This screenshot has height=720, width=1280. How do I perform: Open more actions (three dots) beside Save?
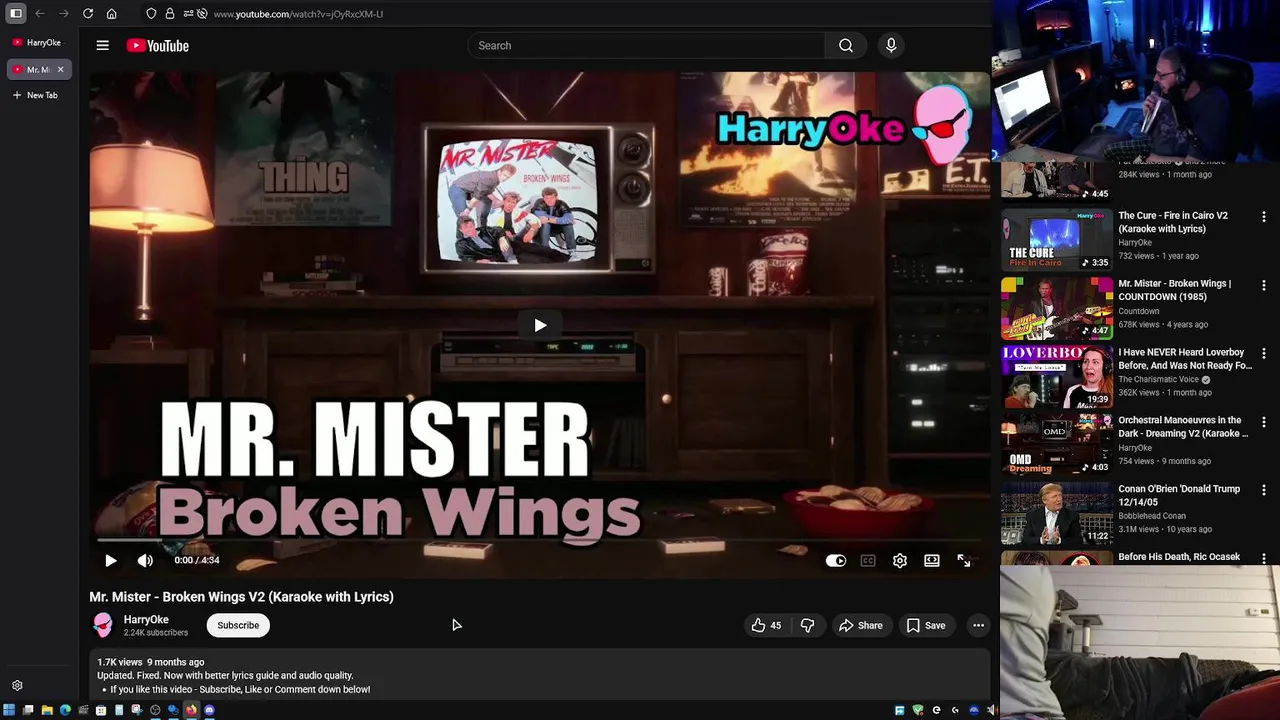click(x=978, y=625)
